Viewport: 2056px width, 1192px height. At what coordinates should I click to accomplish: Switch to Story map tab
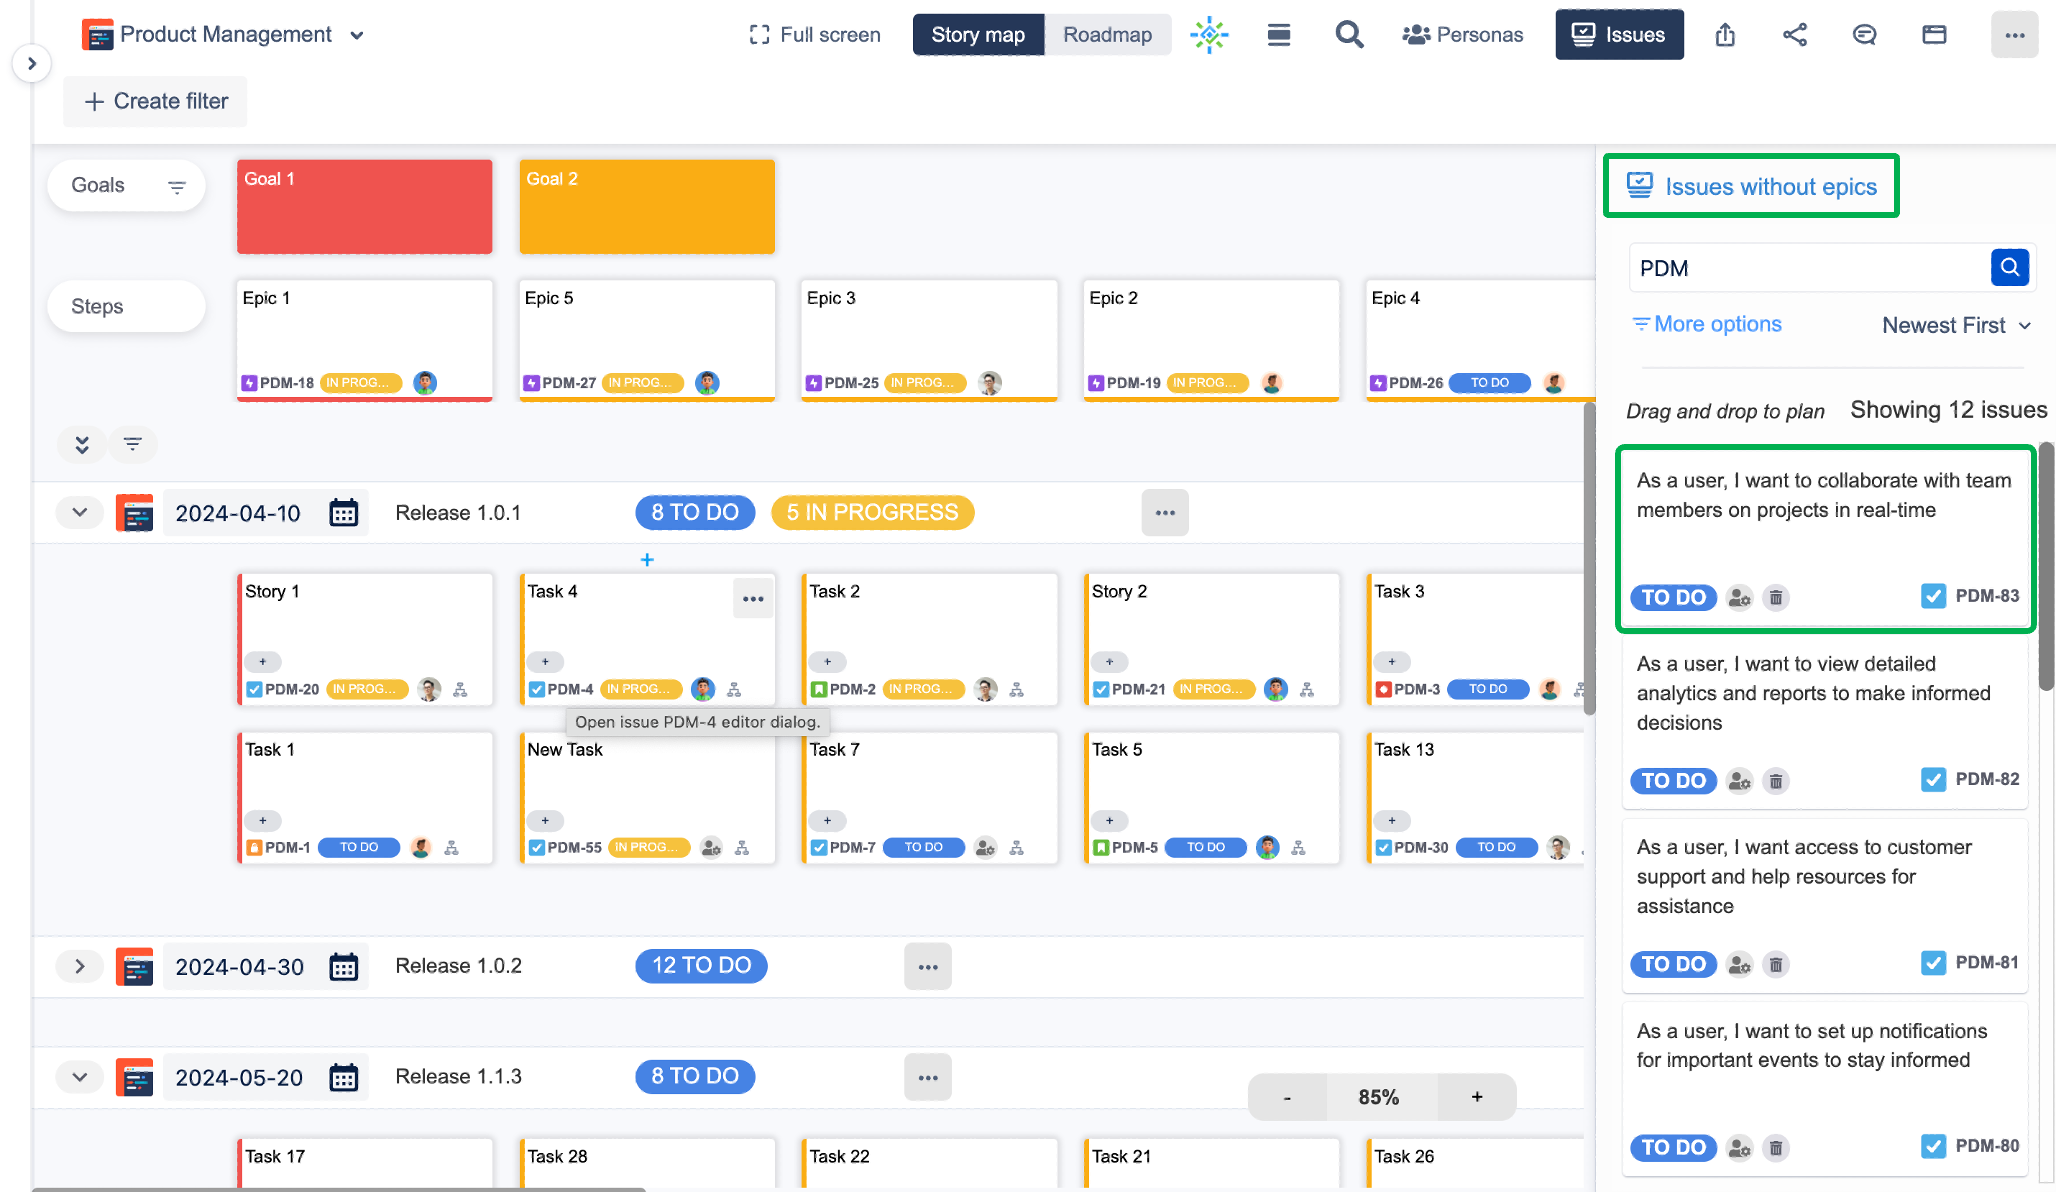click(x=978, y=35)
